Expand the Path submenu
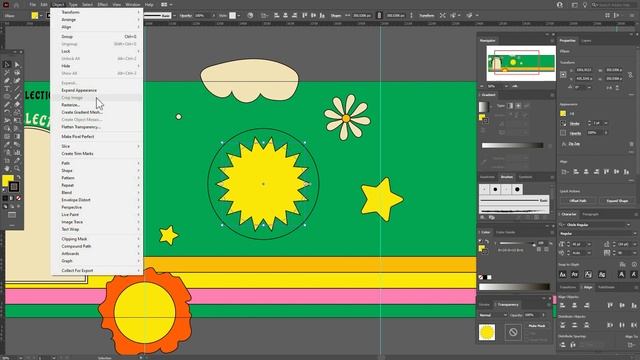Screen dimensions: 640x360 coord(96,163)
